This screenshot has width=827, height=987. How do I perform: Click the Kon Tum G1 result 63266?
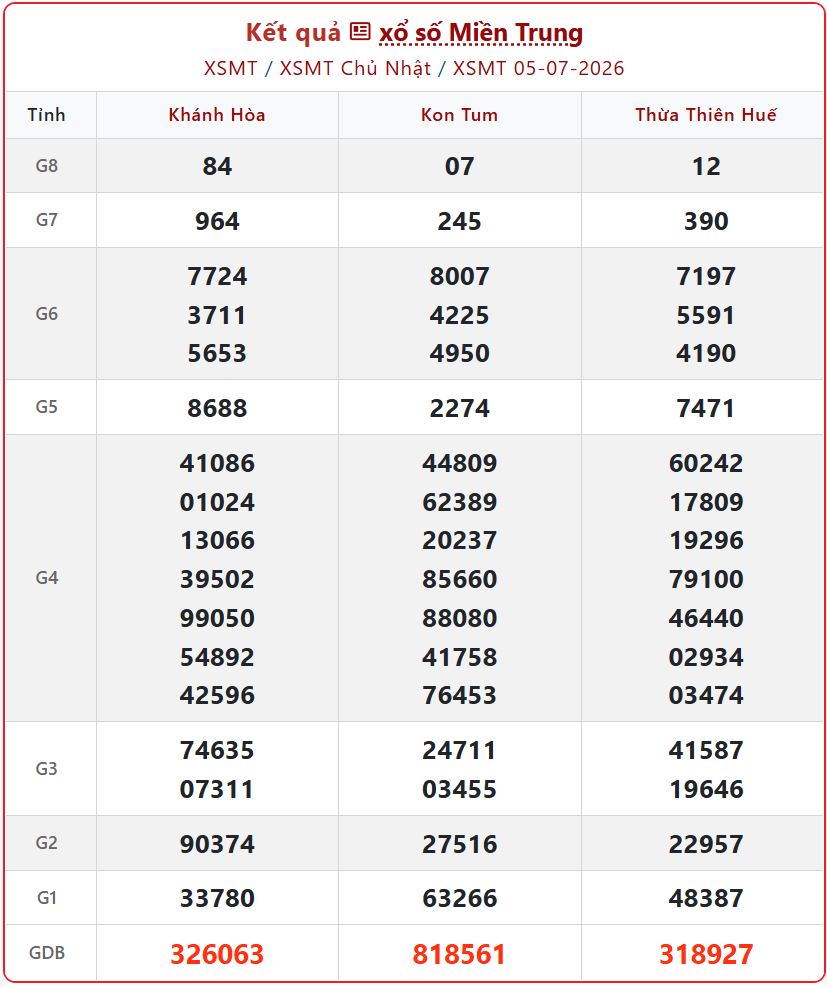tap(459, 898)
